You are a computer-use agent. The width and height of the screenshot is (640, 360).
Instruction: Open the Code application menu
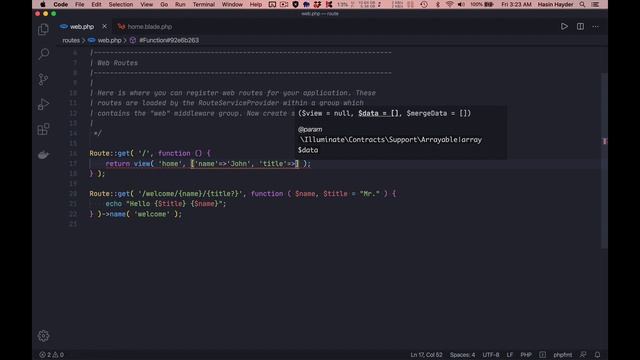pos(60,4)
